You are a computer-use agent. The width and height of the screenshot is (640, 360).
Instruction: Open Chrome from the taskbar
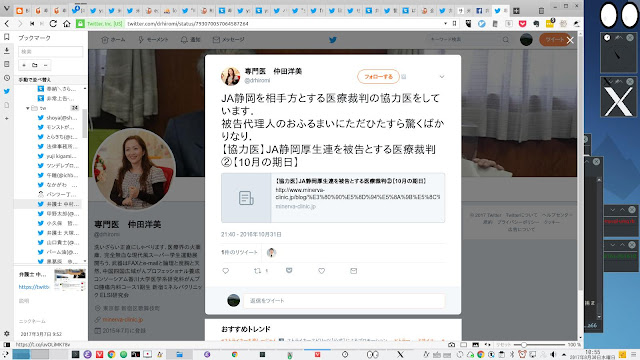pos(111,354)
